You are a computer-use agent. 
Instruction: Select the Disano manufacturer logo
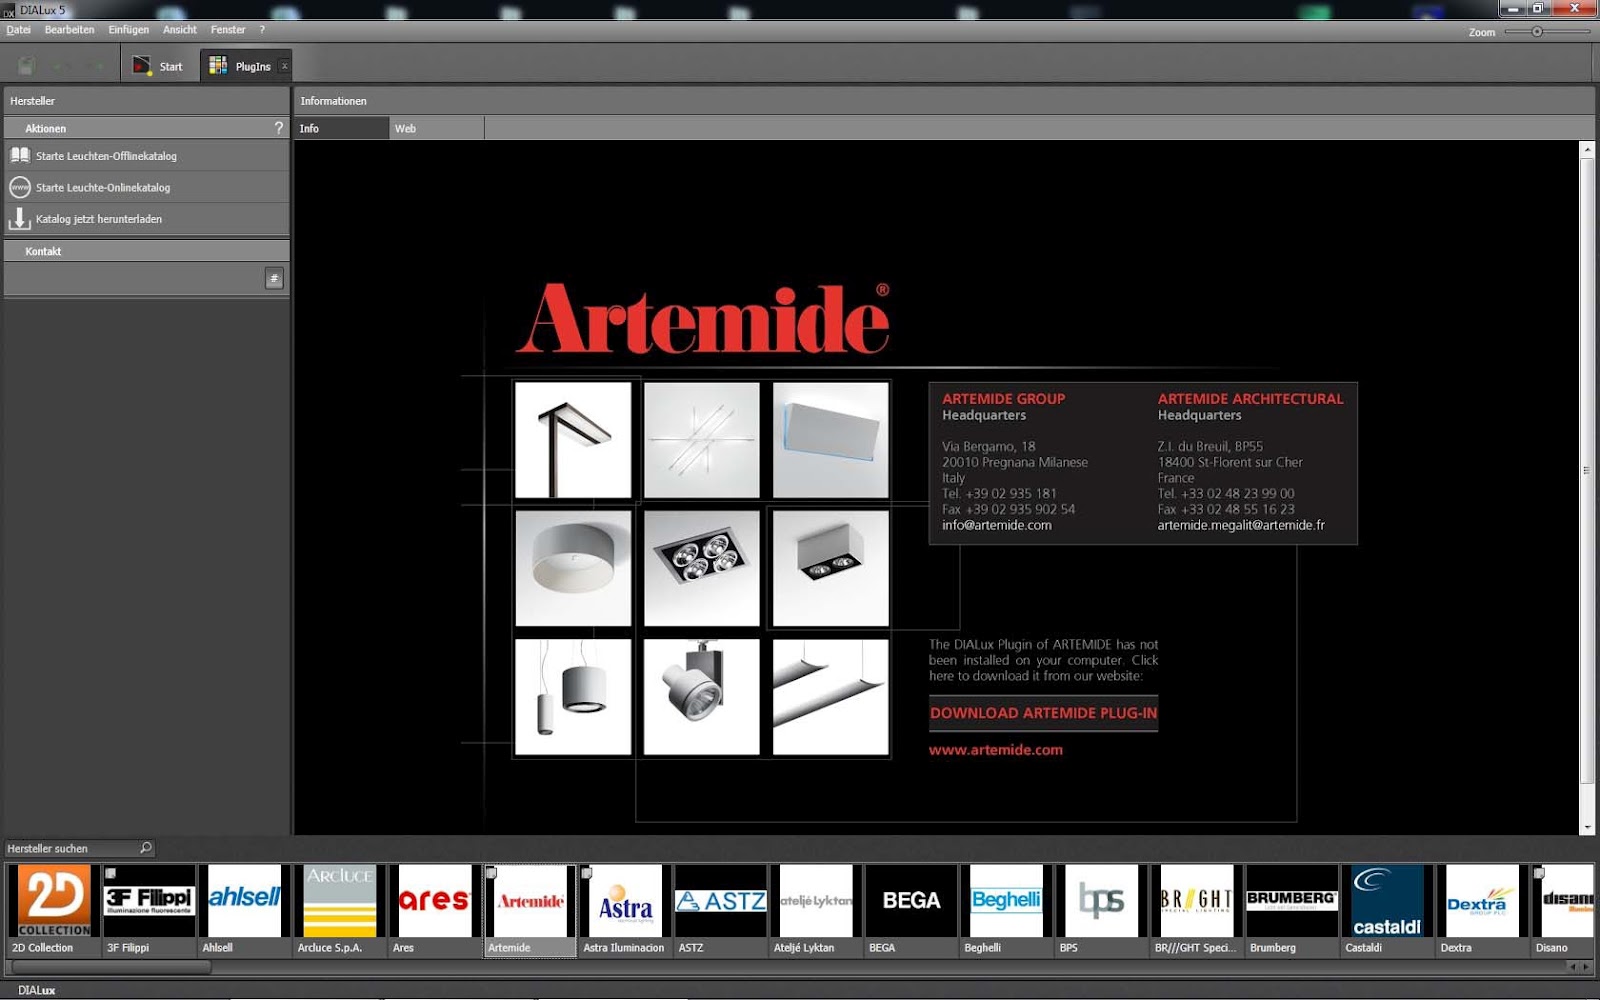(x=1565, y=901)
